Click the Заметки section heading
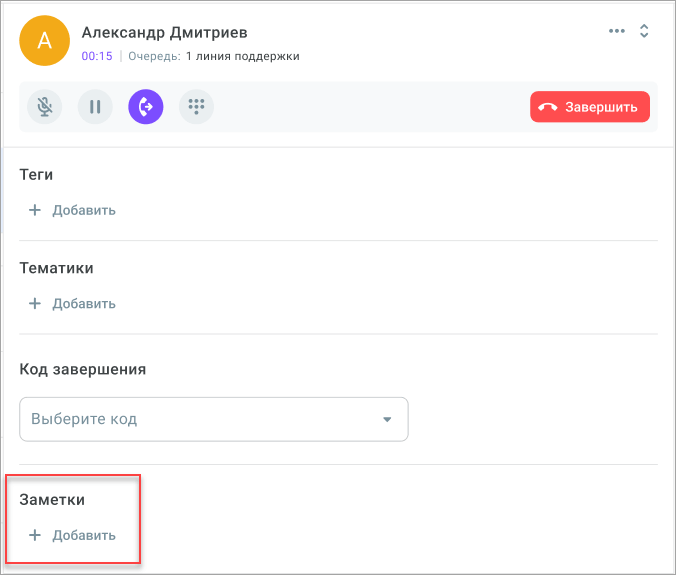Viewport: 676px width, 575px height. coord(52,500)
